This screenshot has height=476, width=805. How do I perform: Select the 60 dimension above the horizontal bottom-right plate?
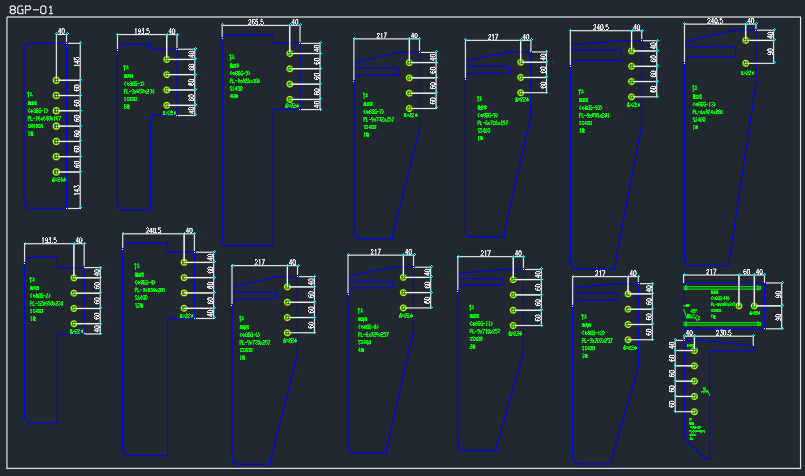pos(745,272)
